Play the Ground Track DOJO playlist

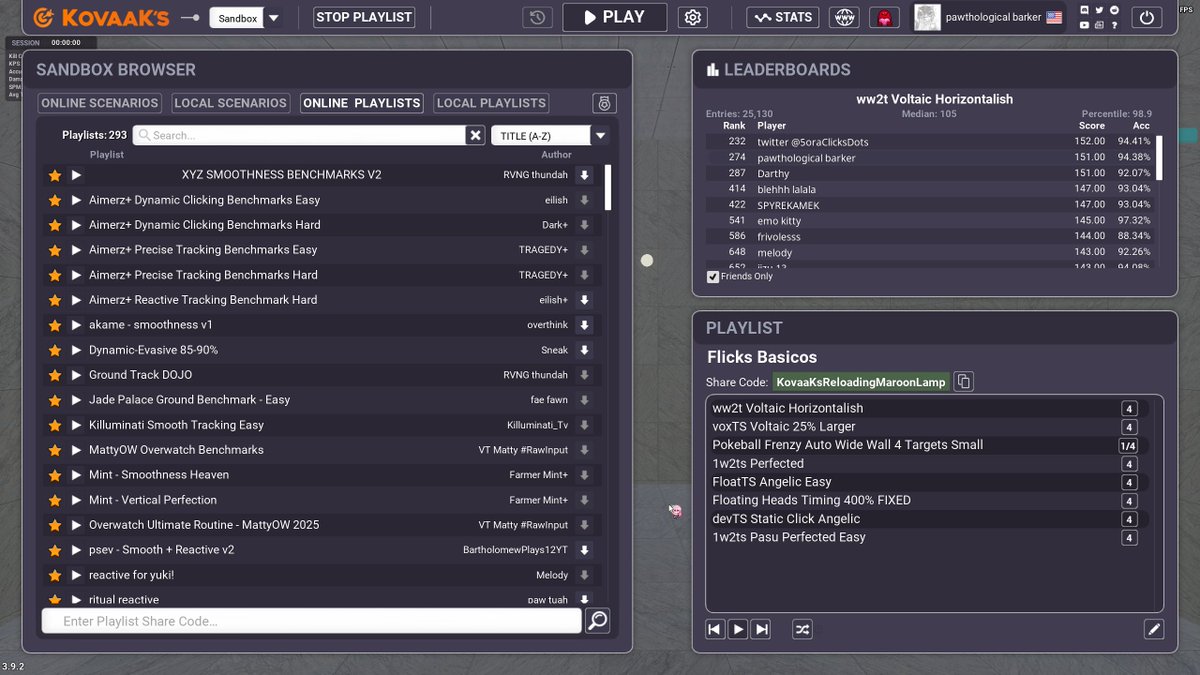(x=76, y=375)
